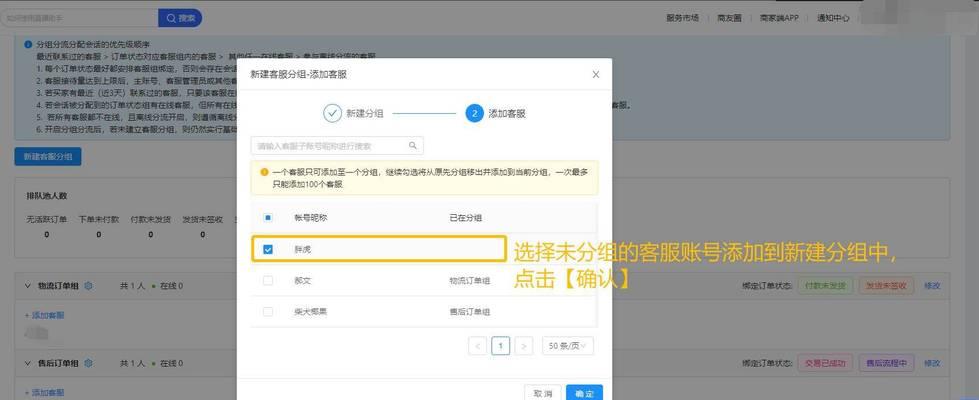Click the 郝文 account name
The height and width of the screenshot is (400, 979).
click(303, 281)
